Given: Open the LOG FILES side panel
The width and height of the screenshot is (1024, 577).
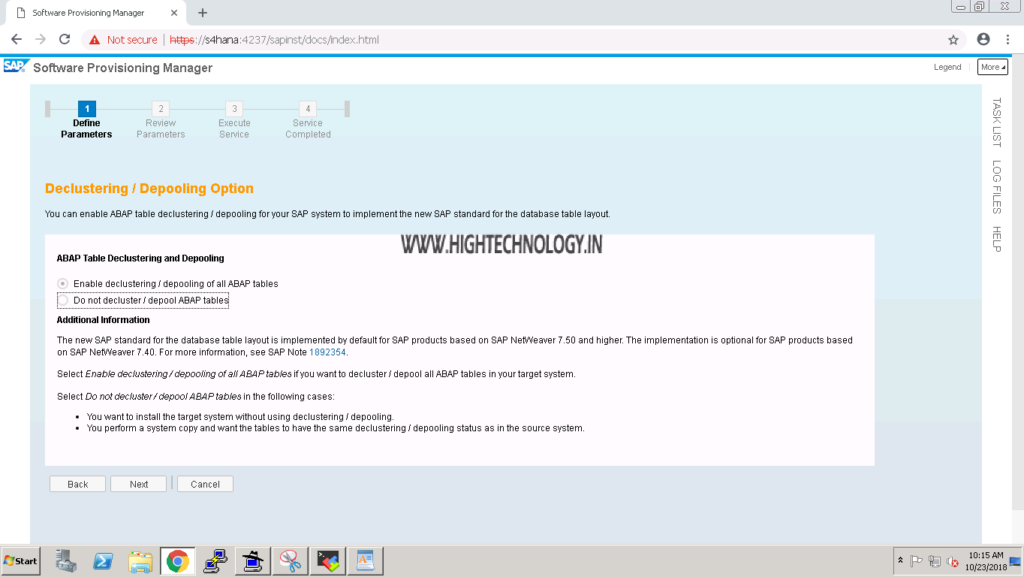Looking at the screenshot, I should pos(997,187).
